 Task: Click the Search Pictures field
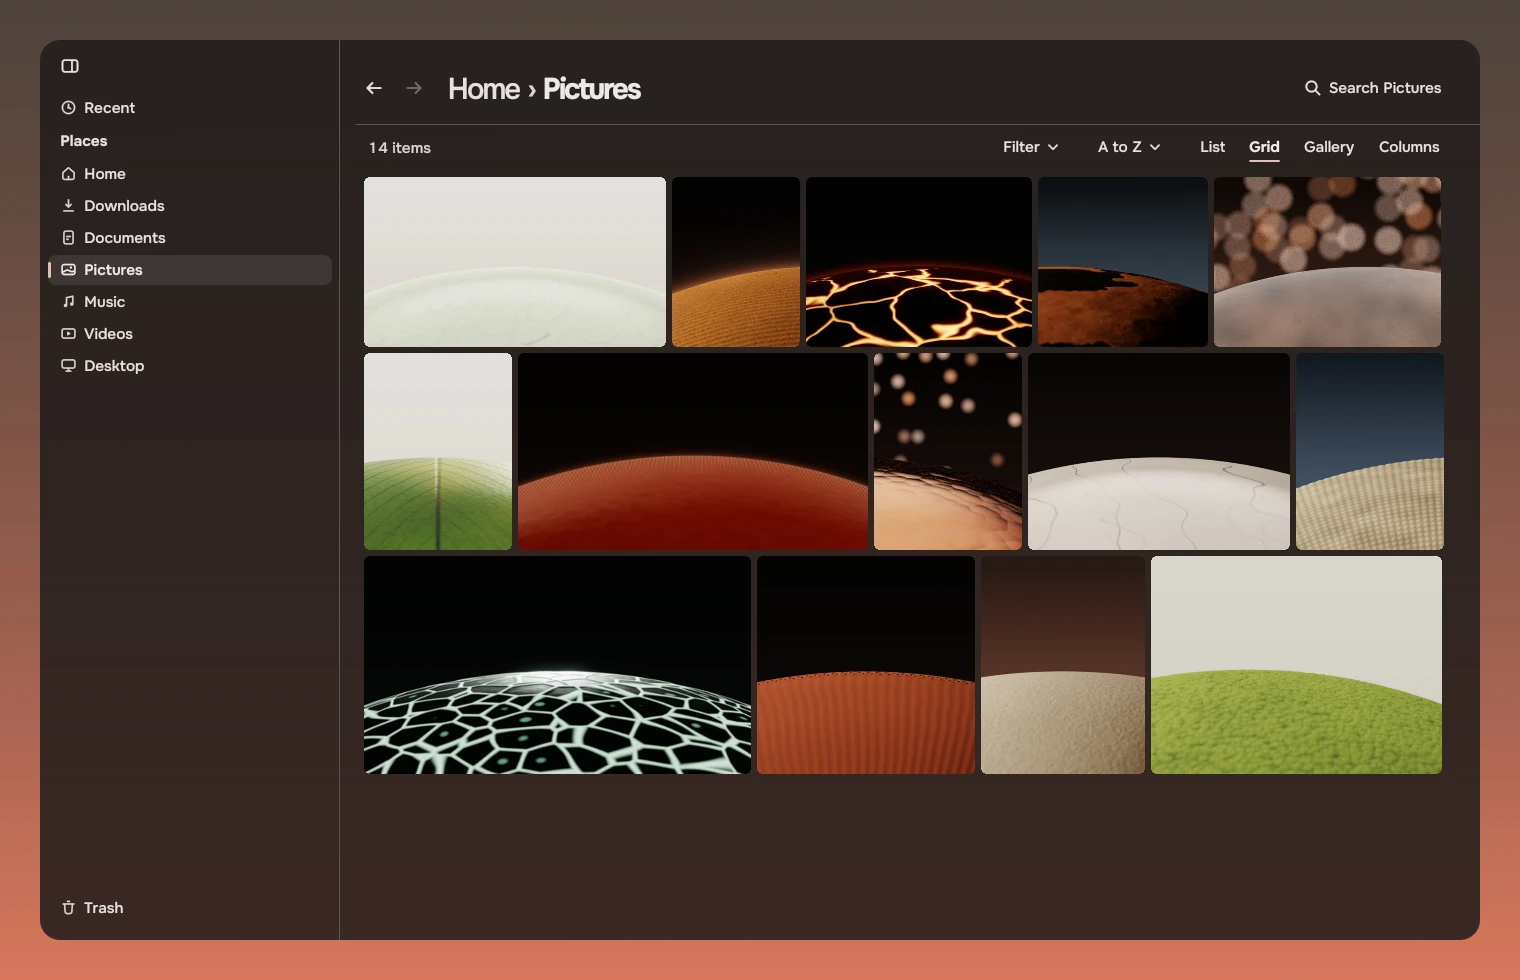(1373, 88)
